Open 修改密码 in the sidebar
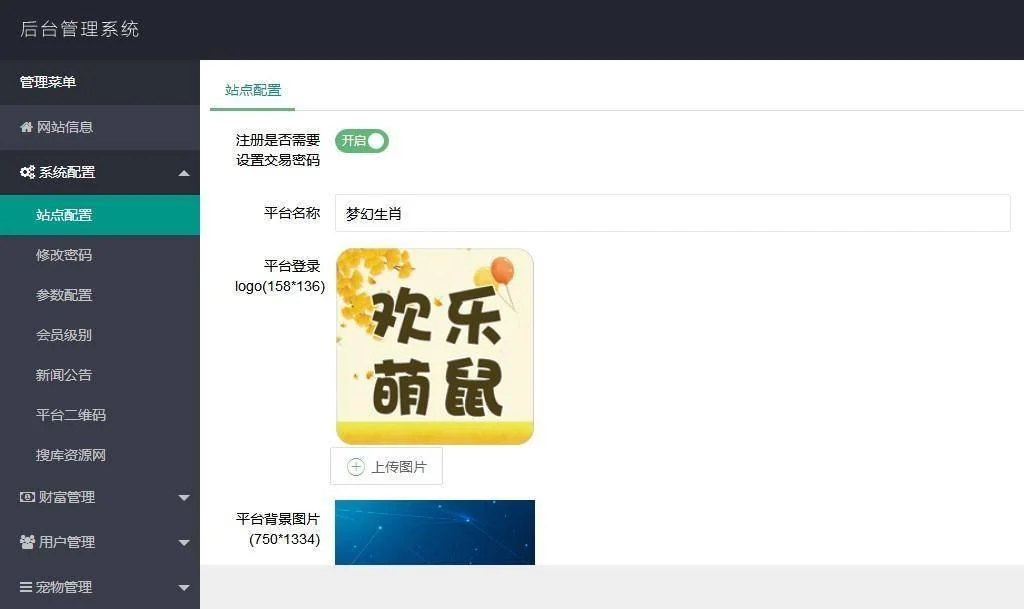 tap(64, 255)
